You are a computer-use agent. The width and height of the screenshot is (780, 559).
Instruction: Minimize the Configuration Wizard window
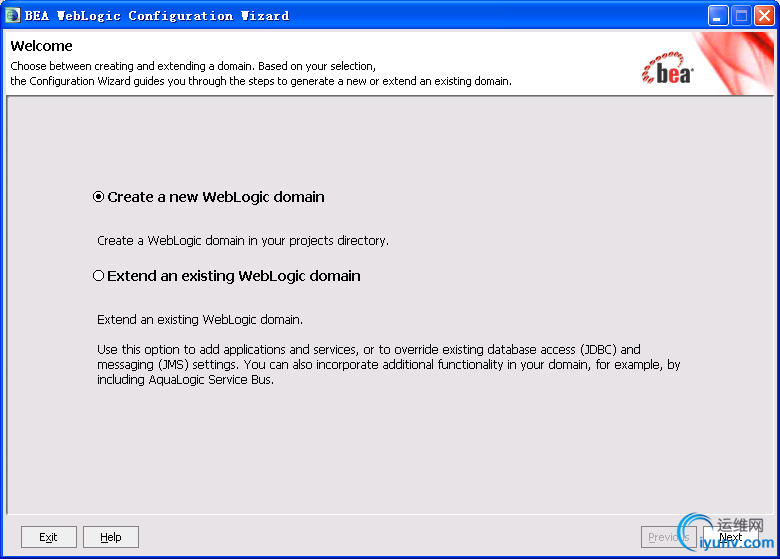[718, 16]
